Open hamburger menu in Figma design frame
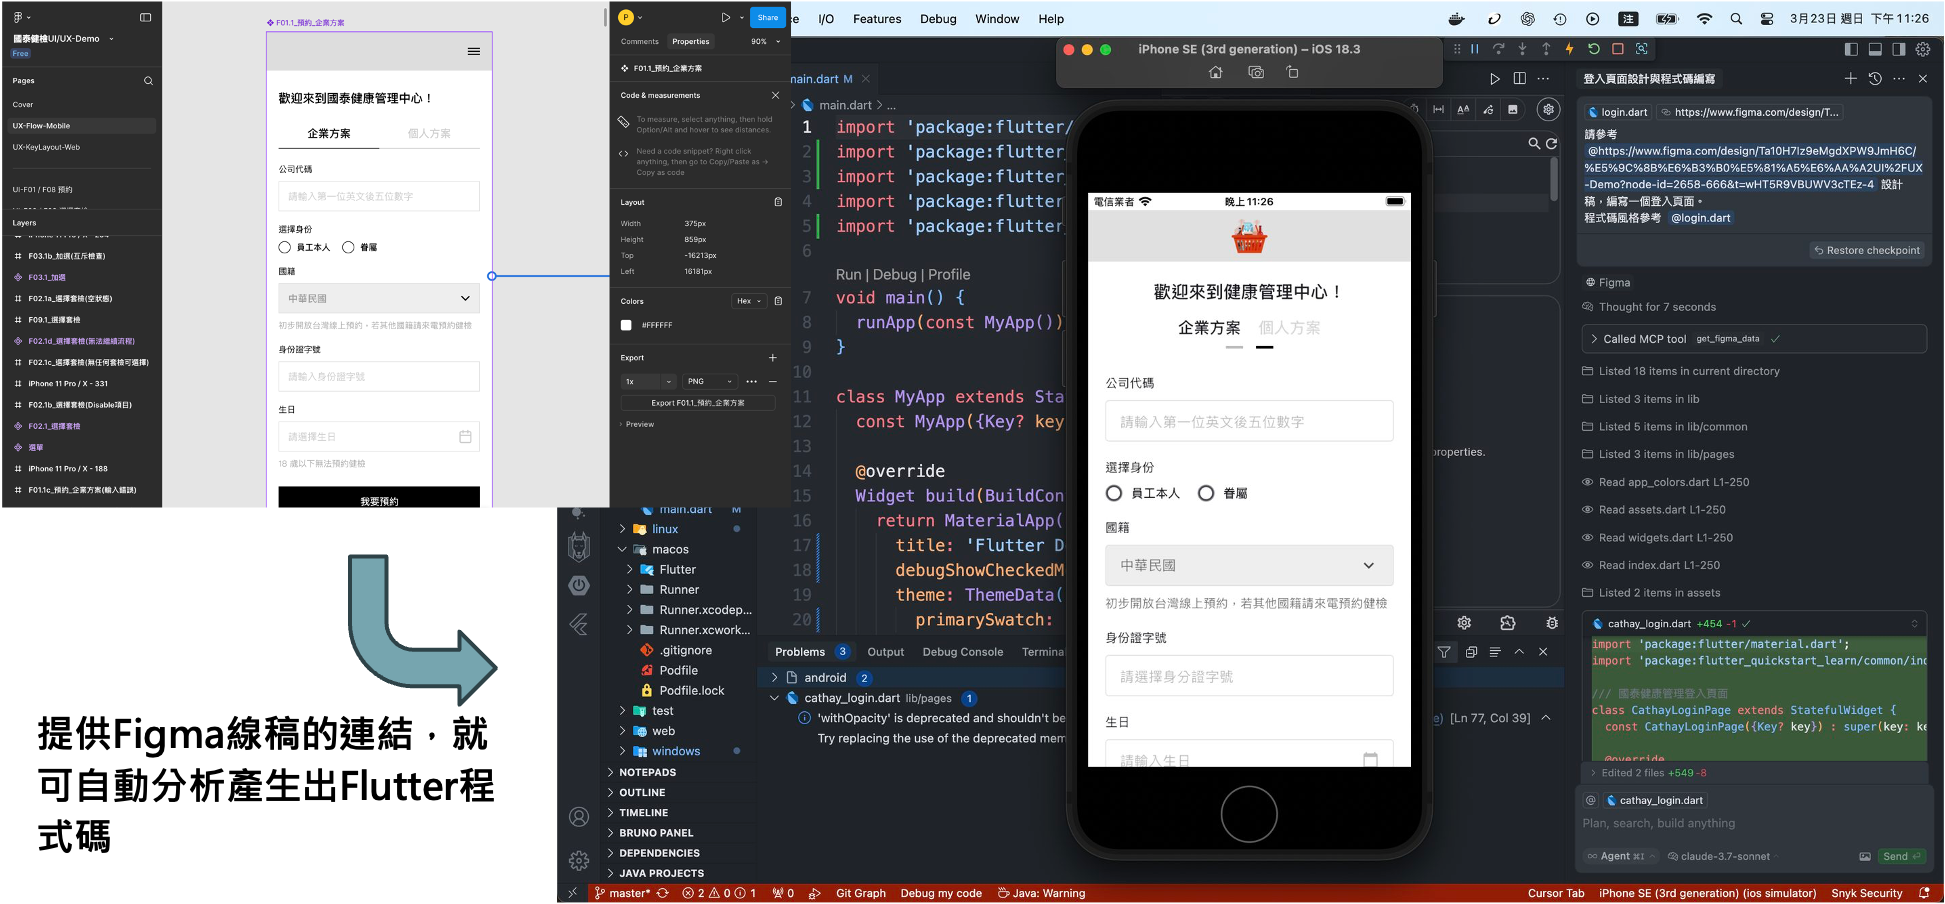This screenshot has width=1945, height=904. (x=474, y=51)
